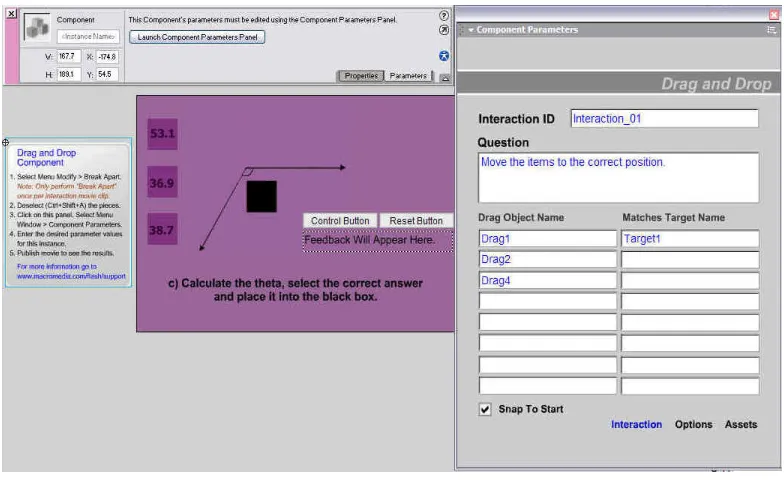Switch to the Parameters tab
This screenshot has height=480, width=784.
tap(408, 76)
